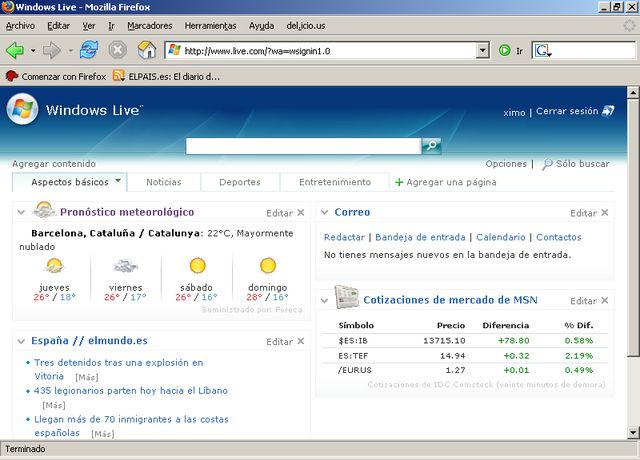Viewport: 640px width, 460px height.
Task: Click the $ES:IB price 13715.10
Action: (x=444, y=341)
